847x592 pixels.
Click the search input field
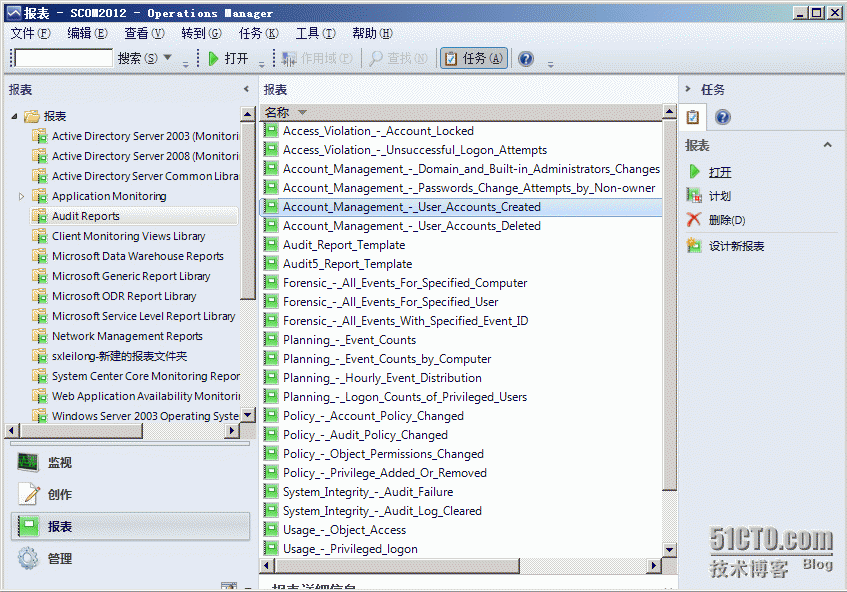click(64, 58)
